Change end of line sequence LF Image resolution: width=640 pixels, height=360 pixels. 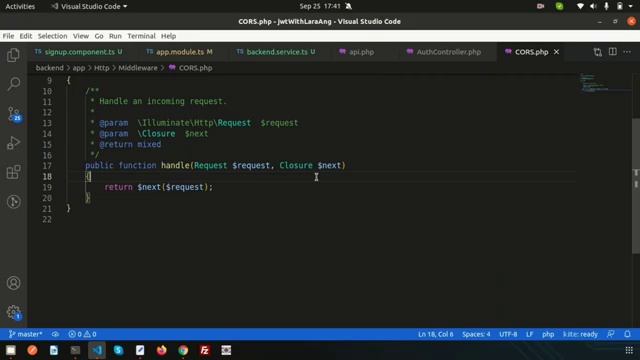click(x=529, y=334)
